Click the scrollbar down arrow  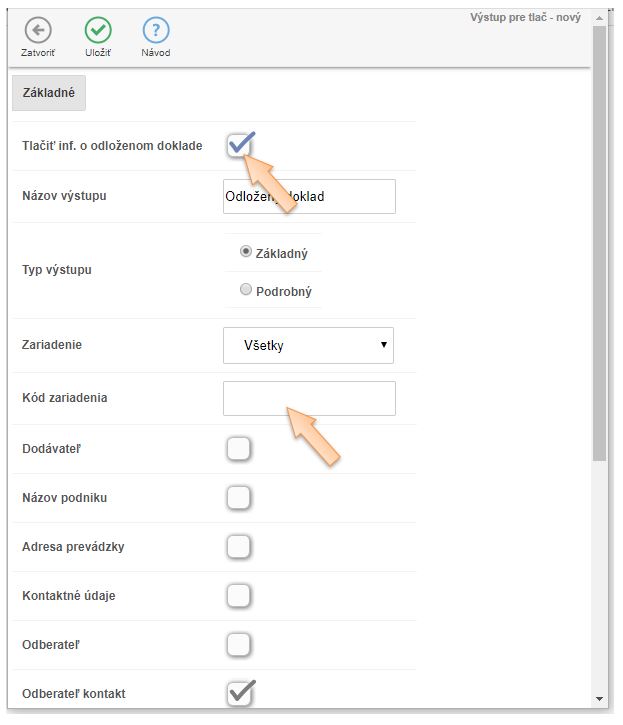[599, 698]
